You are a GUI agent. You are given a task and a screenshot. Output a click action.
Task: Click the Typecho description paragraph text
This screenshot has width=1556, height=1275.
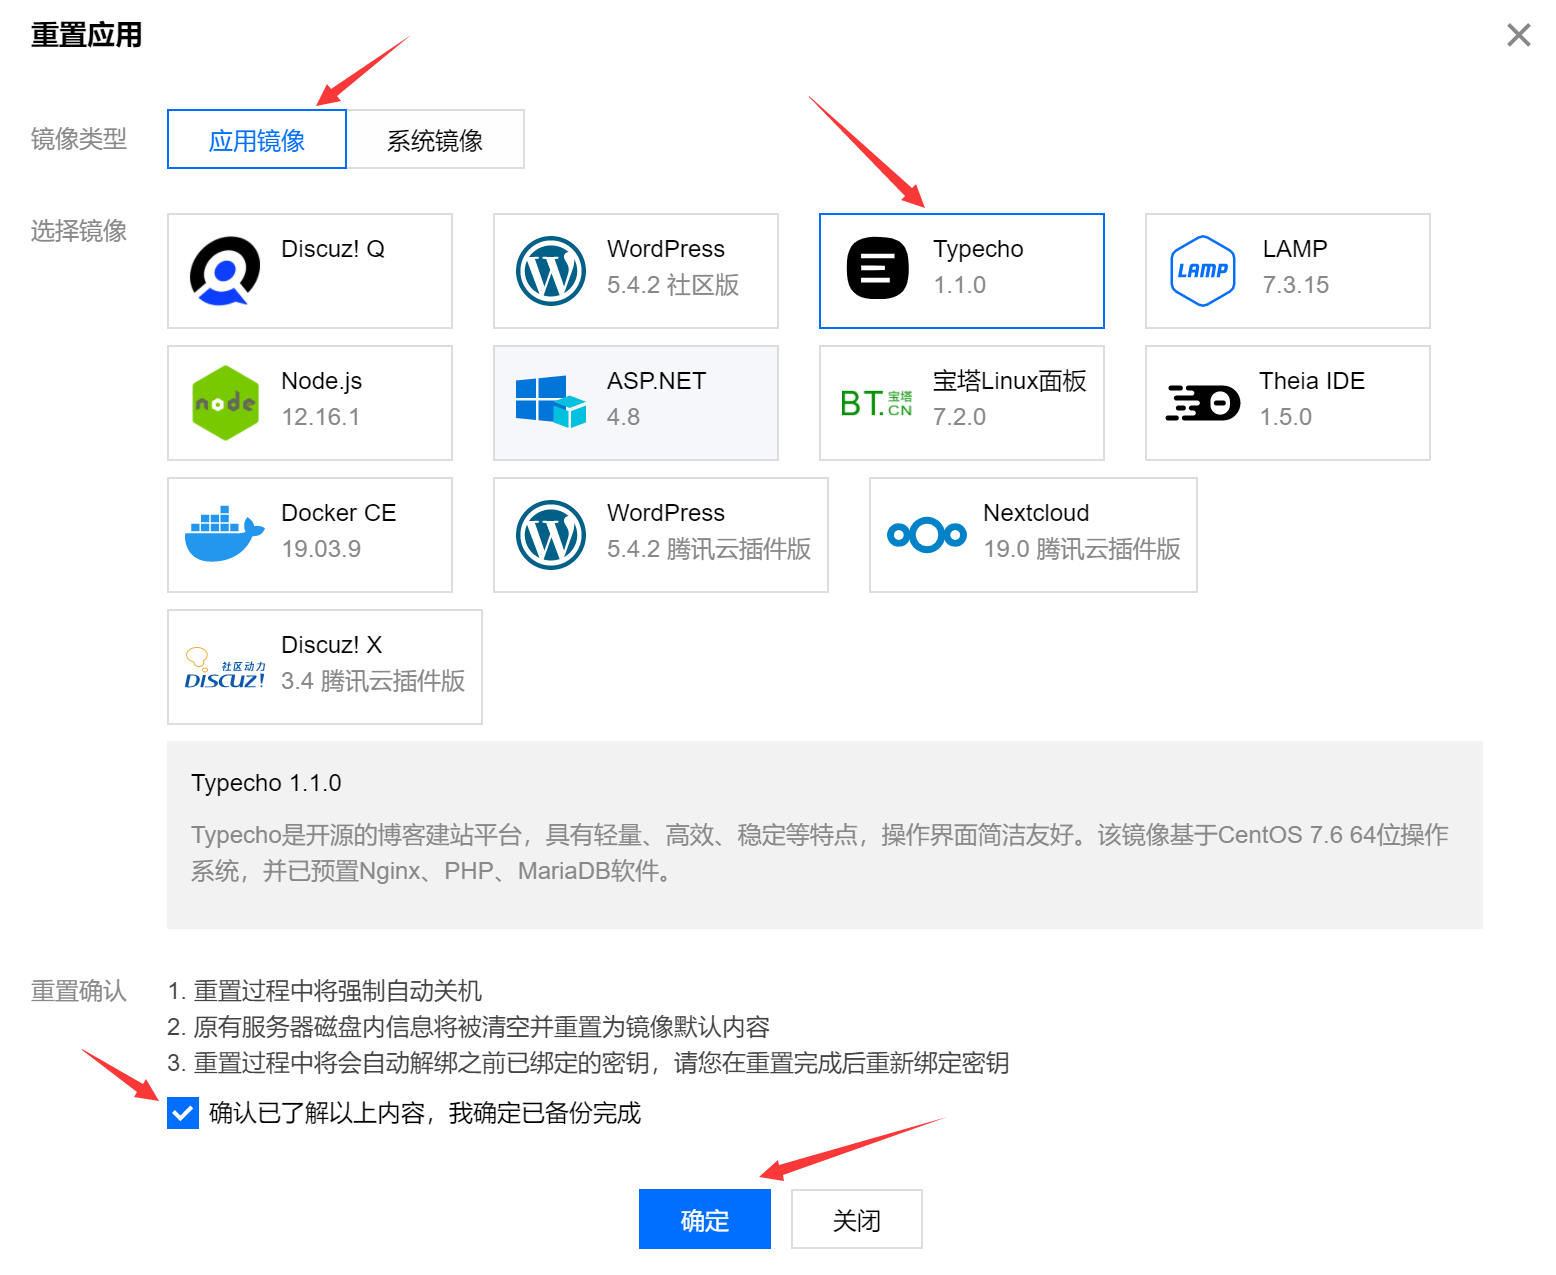[x=820, y=853]
